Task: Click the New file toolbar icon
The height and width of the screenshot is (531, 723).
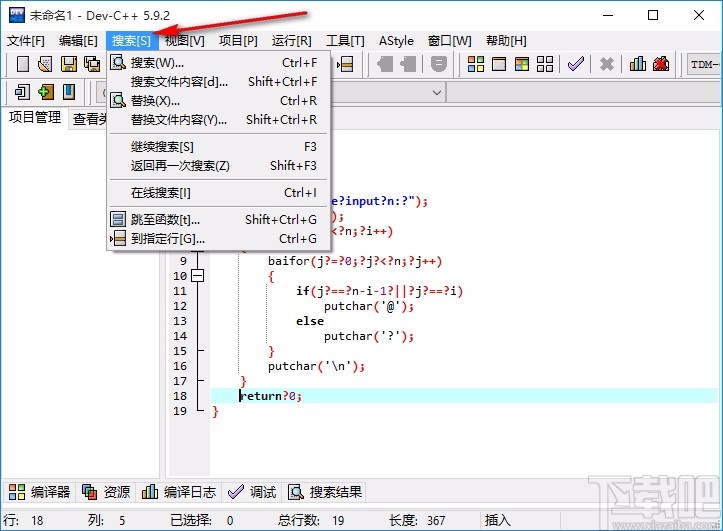Action: tap(23, 64)
